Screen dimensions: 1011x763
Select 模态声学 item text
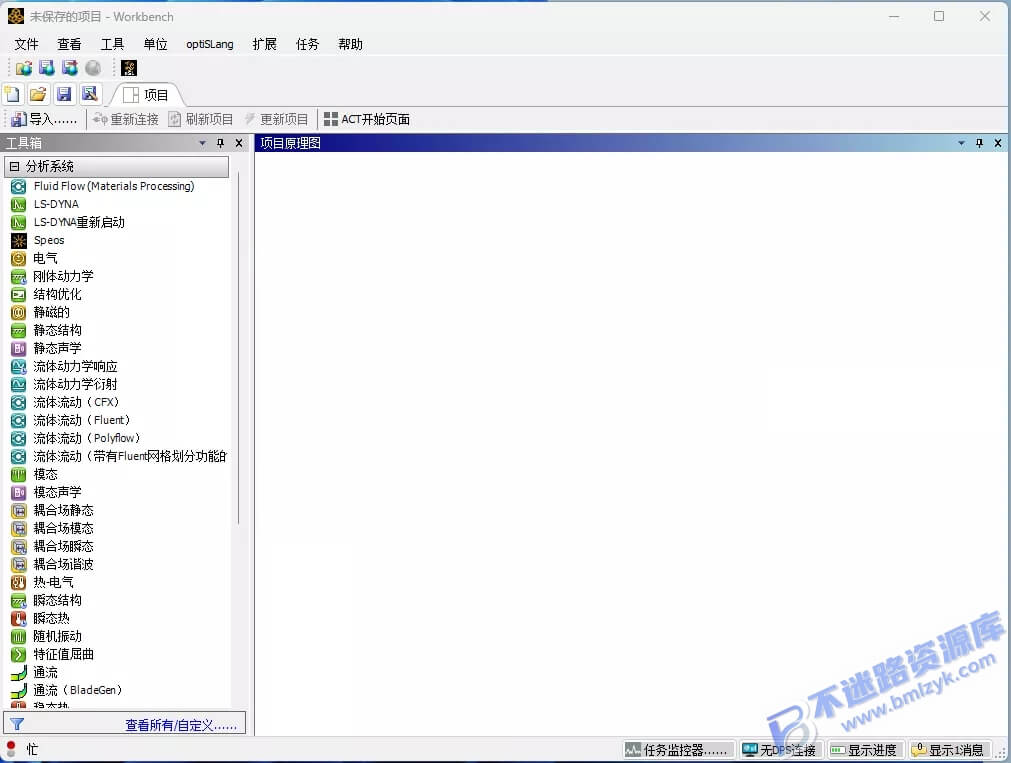(x=57, y=493)
